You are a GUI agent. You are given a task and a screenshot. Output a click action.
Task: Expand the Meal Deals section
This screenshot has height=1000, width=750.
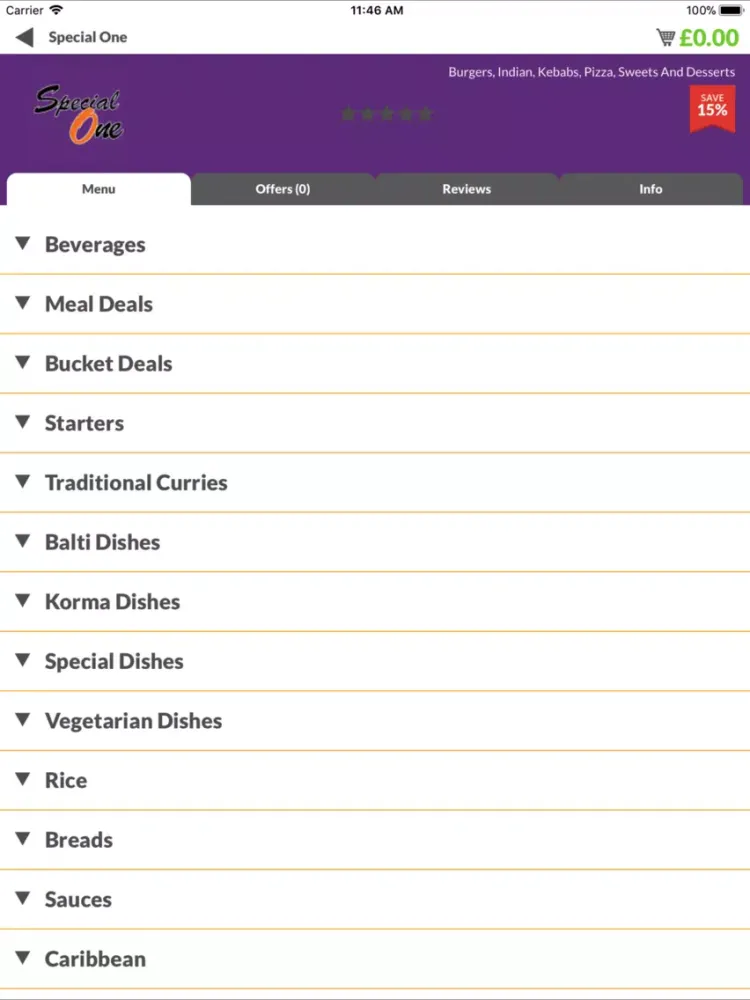pos(99,304)
